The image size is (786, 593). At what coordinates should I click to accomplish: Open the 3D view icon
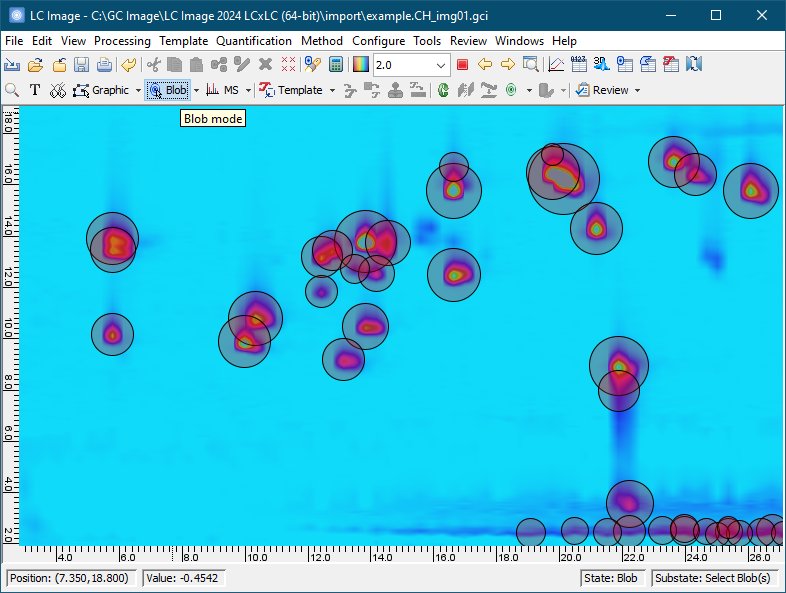tap(601, 65)
